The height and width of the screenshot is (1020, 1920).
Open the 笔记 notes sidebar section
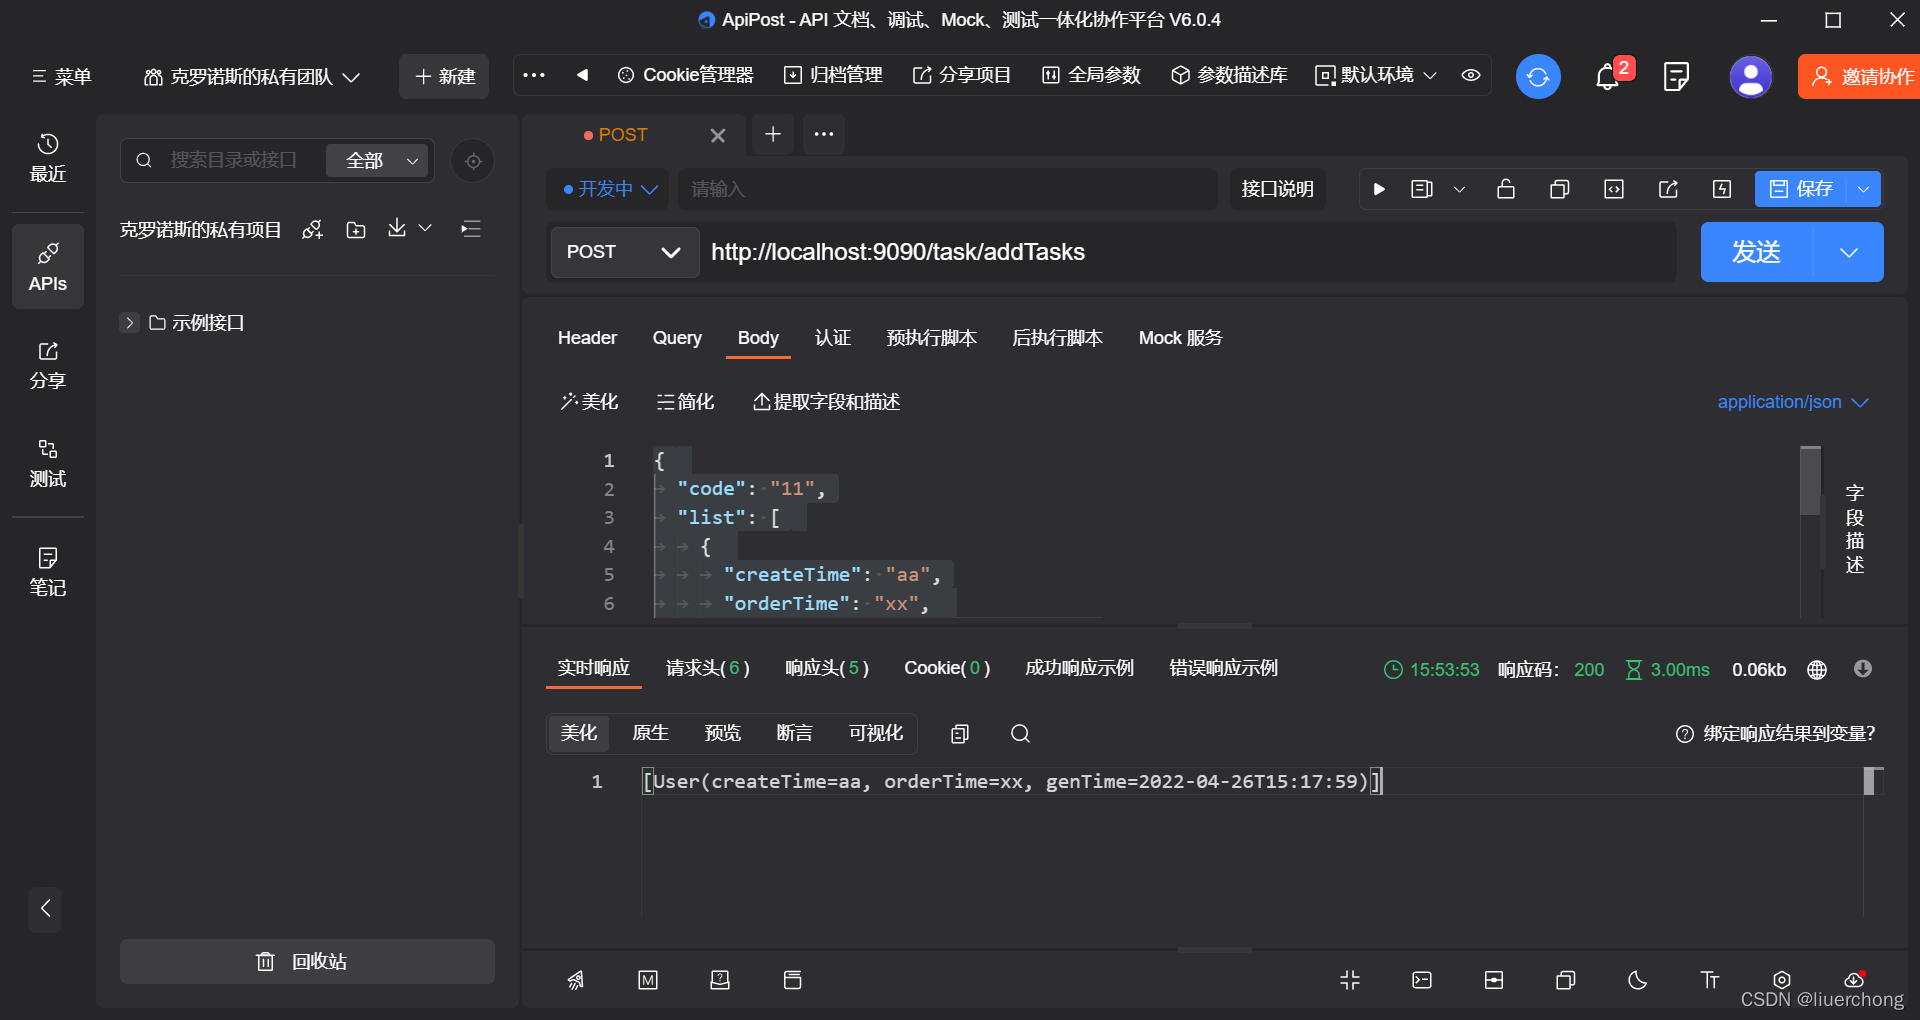tap(48, 572)
